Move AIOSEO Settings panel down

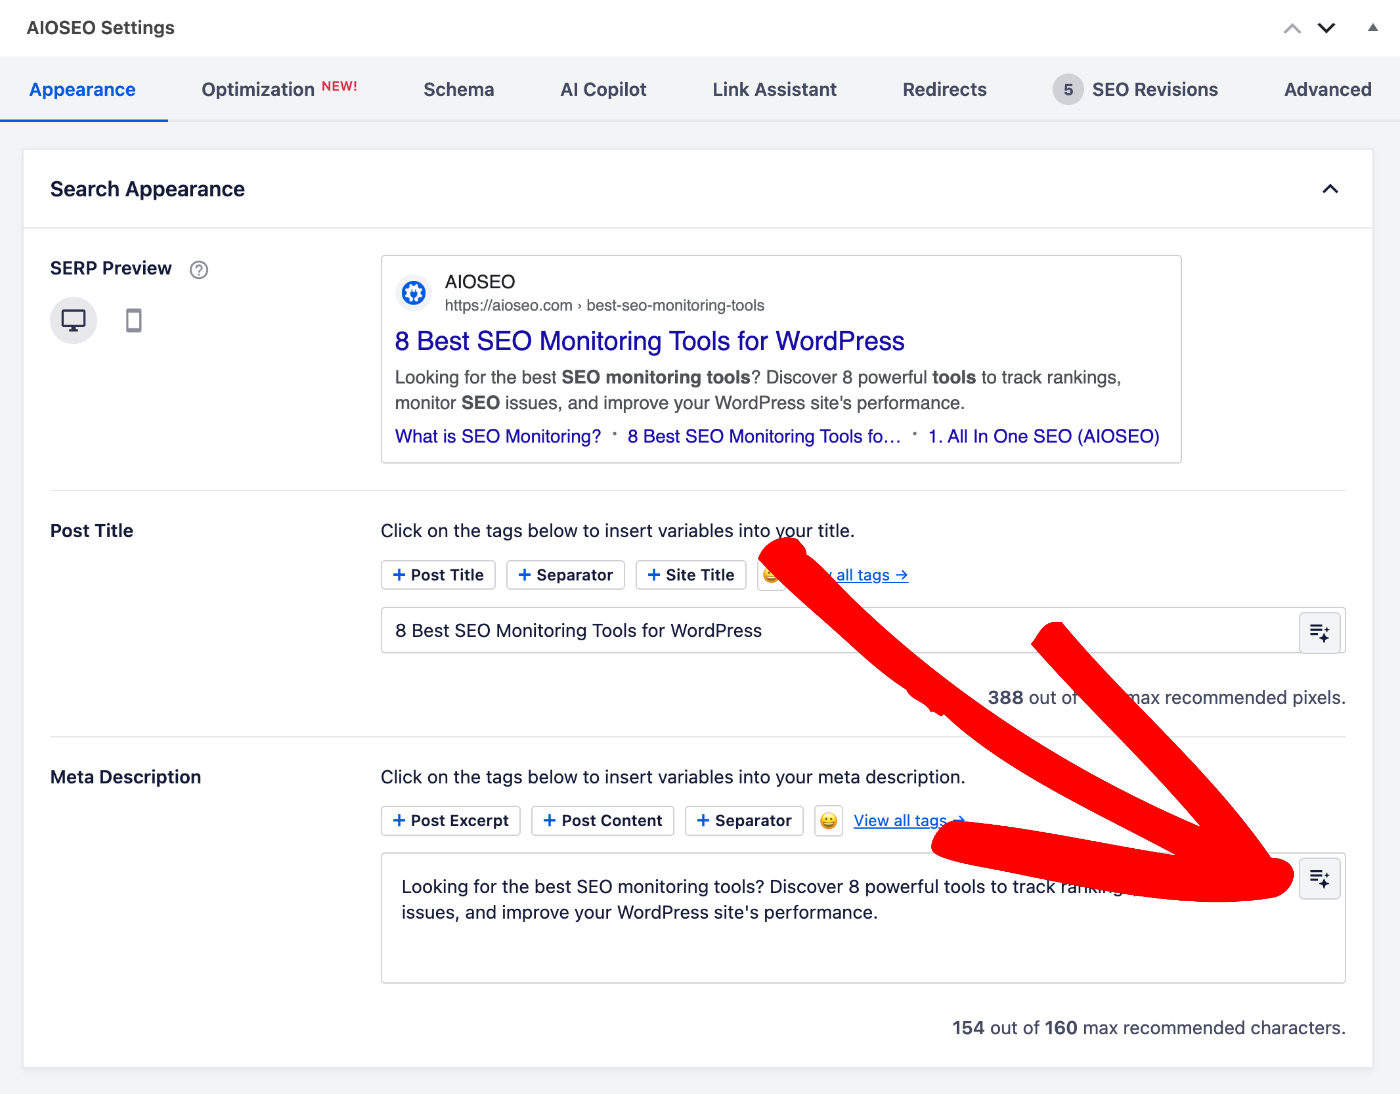(1327, 28)
